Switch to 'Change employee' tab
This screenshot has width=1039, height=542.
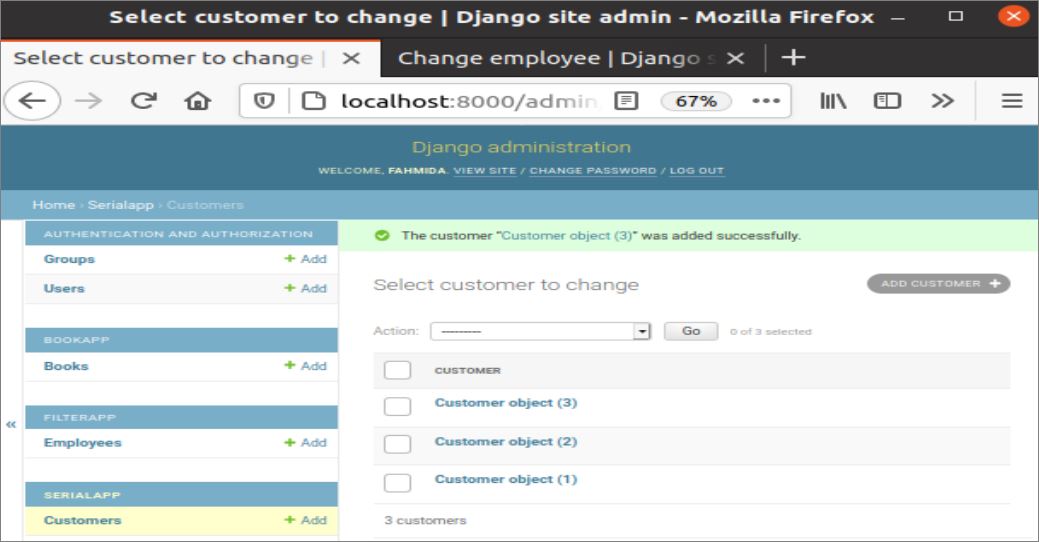pyautogui.click(x=557, y=58)
